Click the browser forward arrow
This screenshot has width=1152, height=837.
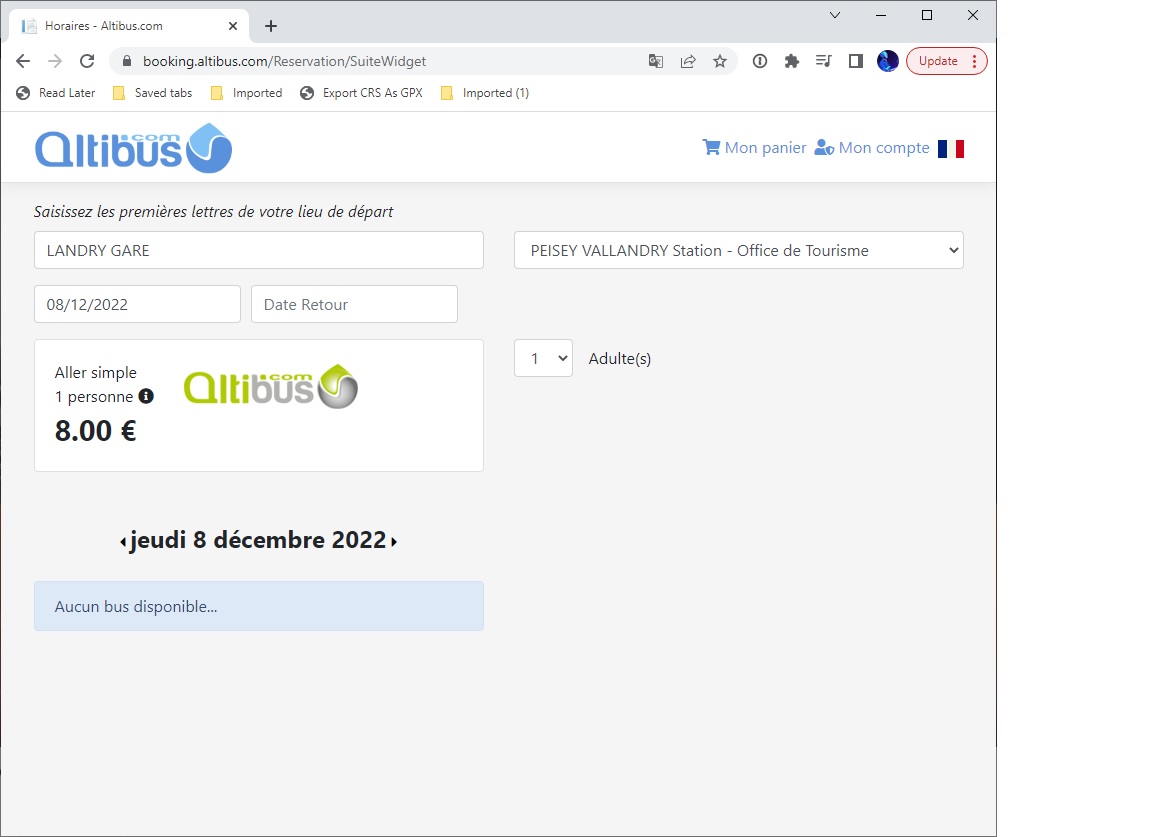click(55, 61)
